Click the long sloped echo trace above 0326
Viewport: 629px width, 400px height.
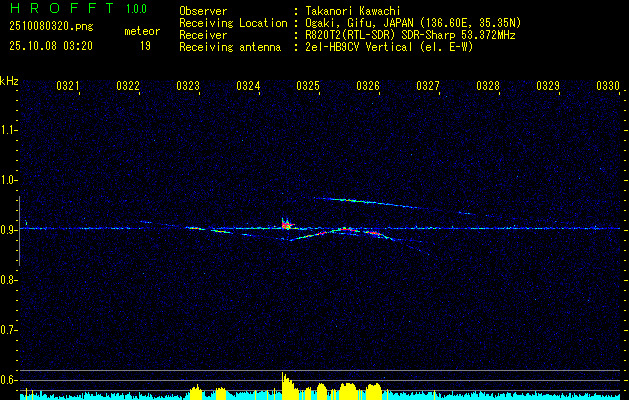367,203
